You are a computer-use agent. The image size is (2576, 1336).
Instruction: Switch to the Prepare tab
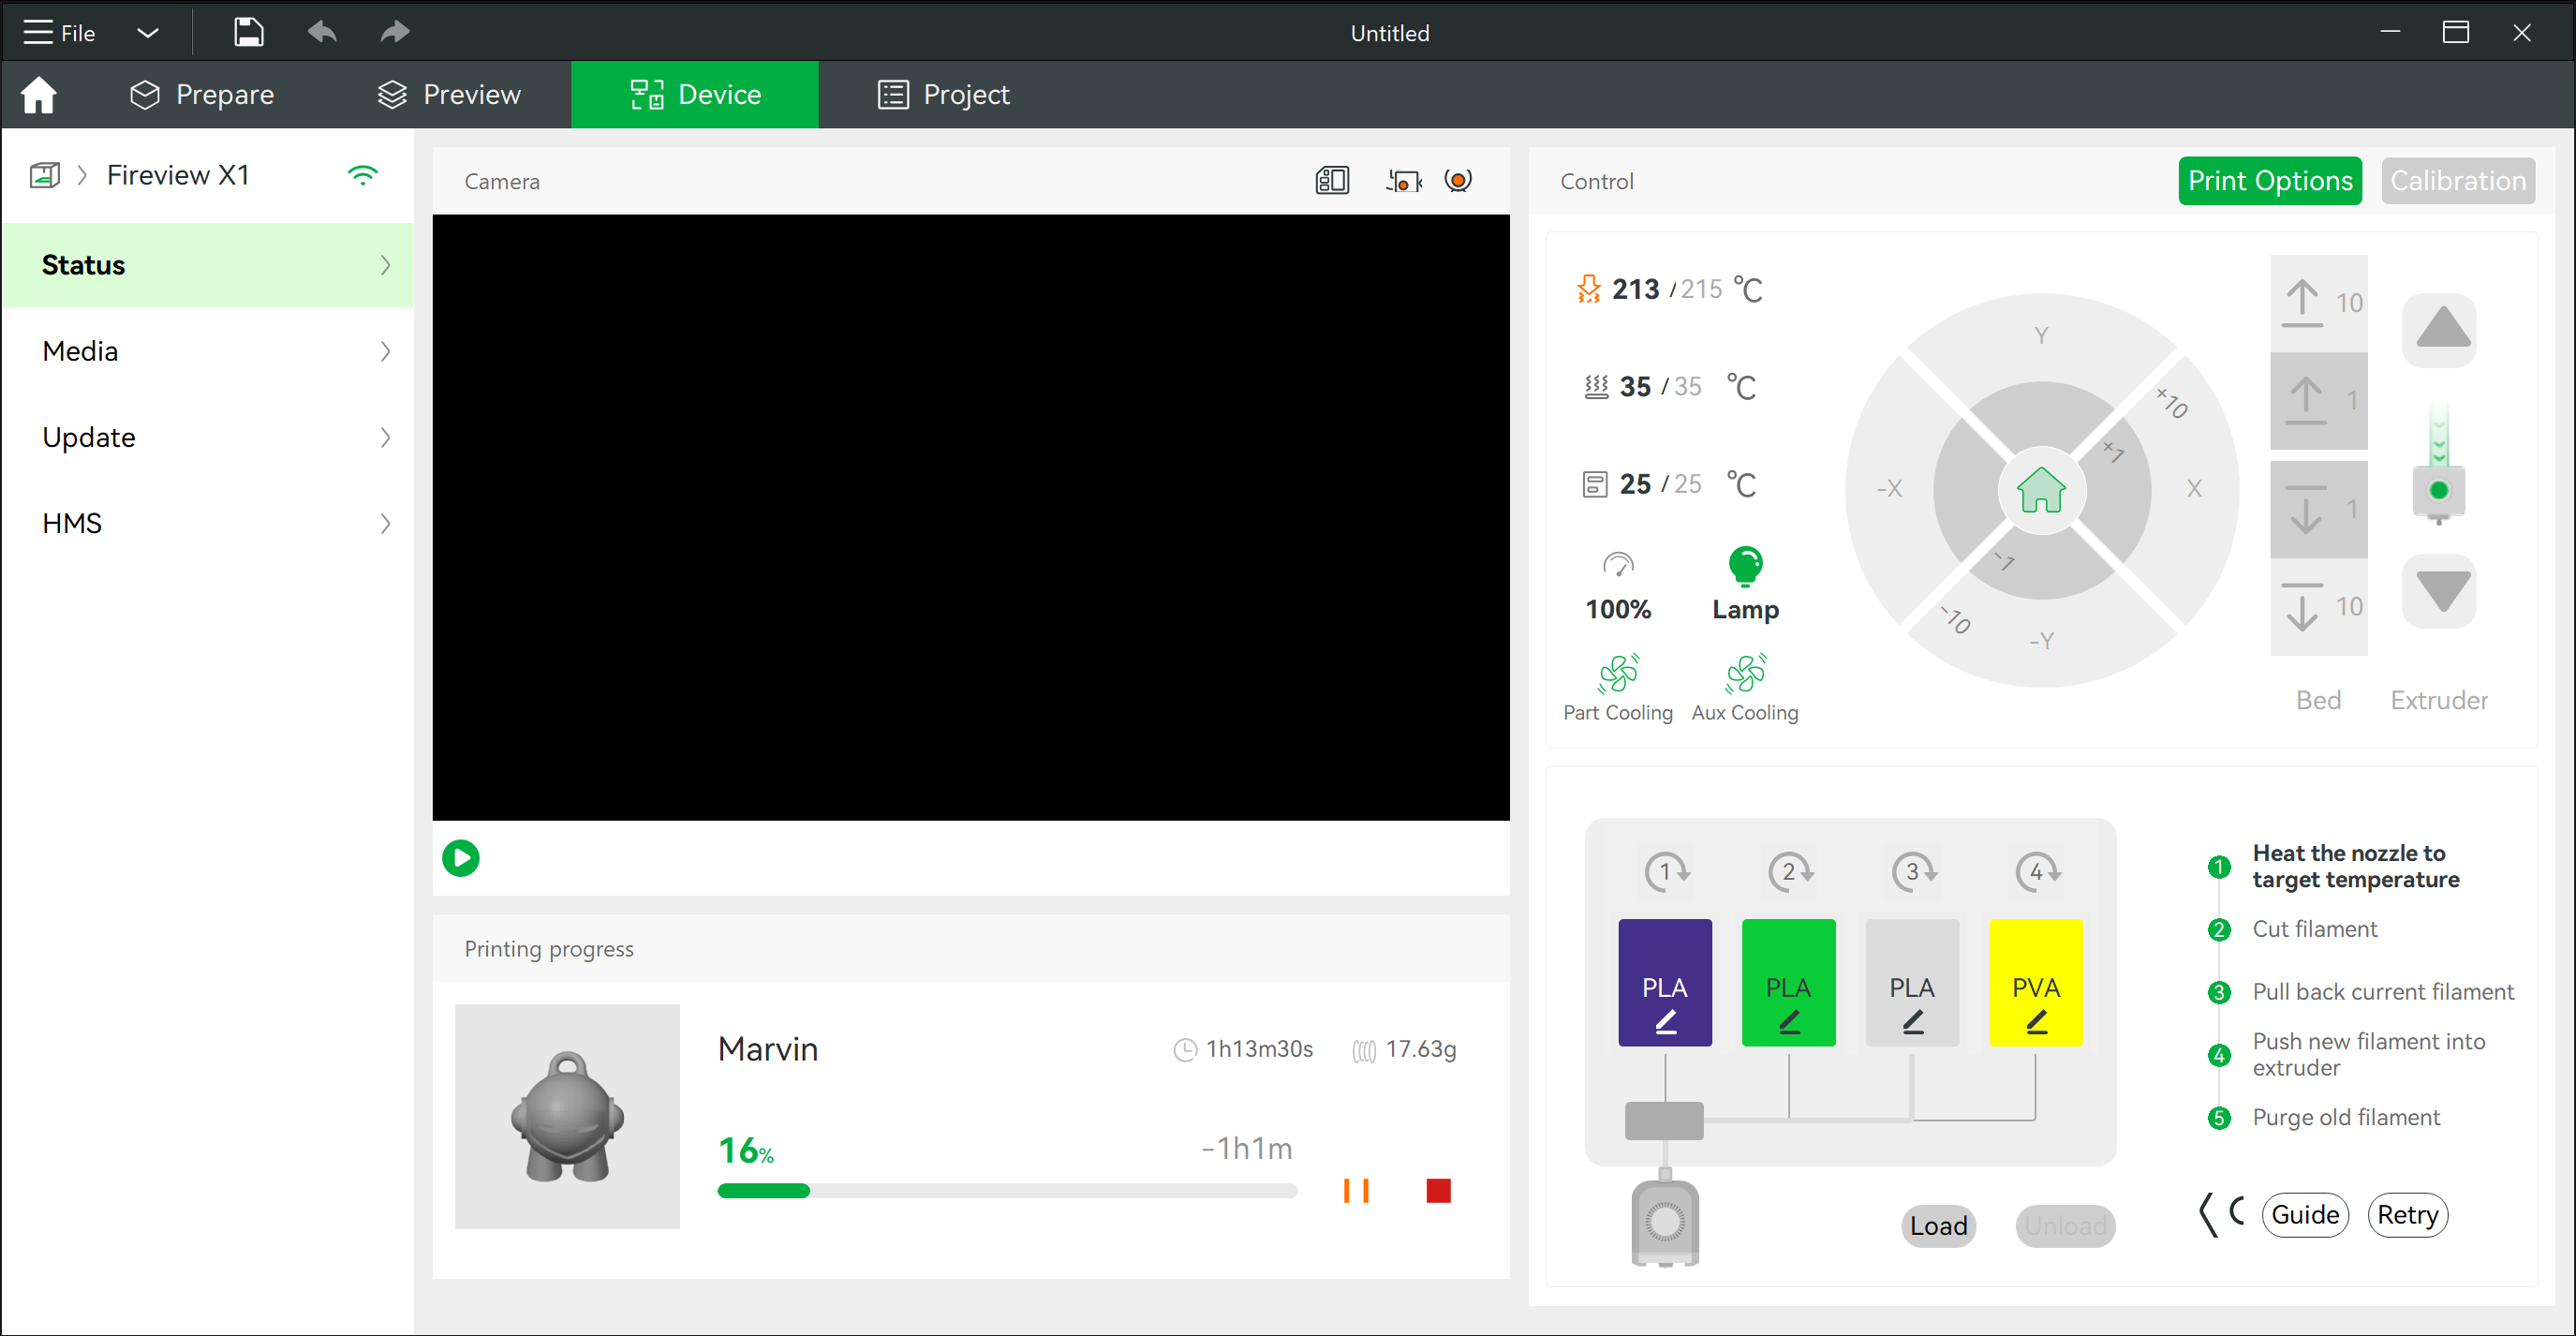coord(201,94)
